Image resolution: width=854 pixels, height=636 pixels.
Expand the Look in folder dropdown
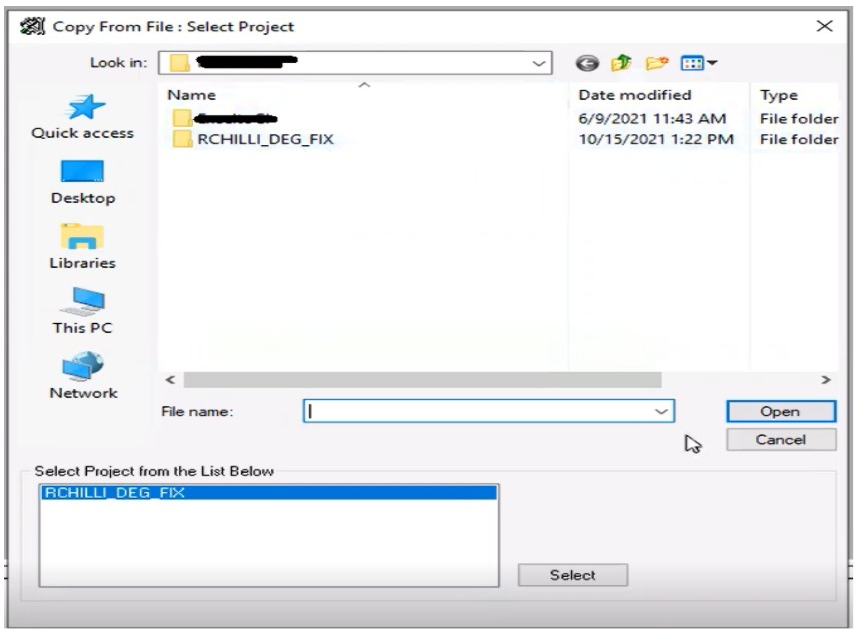tap(538, 63)
